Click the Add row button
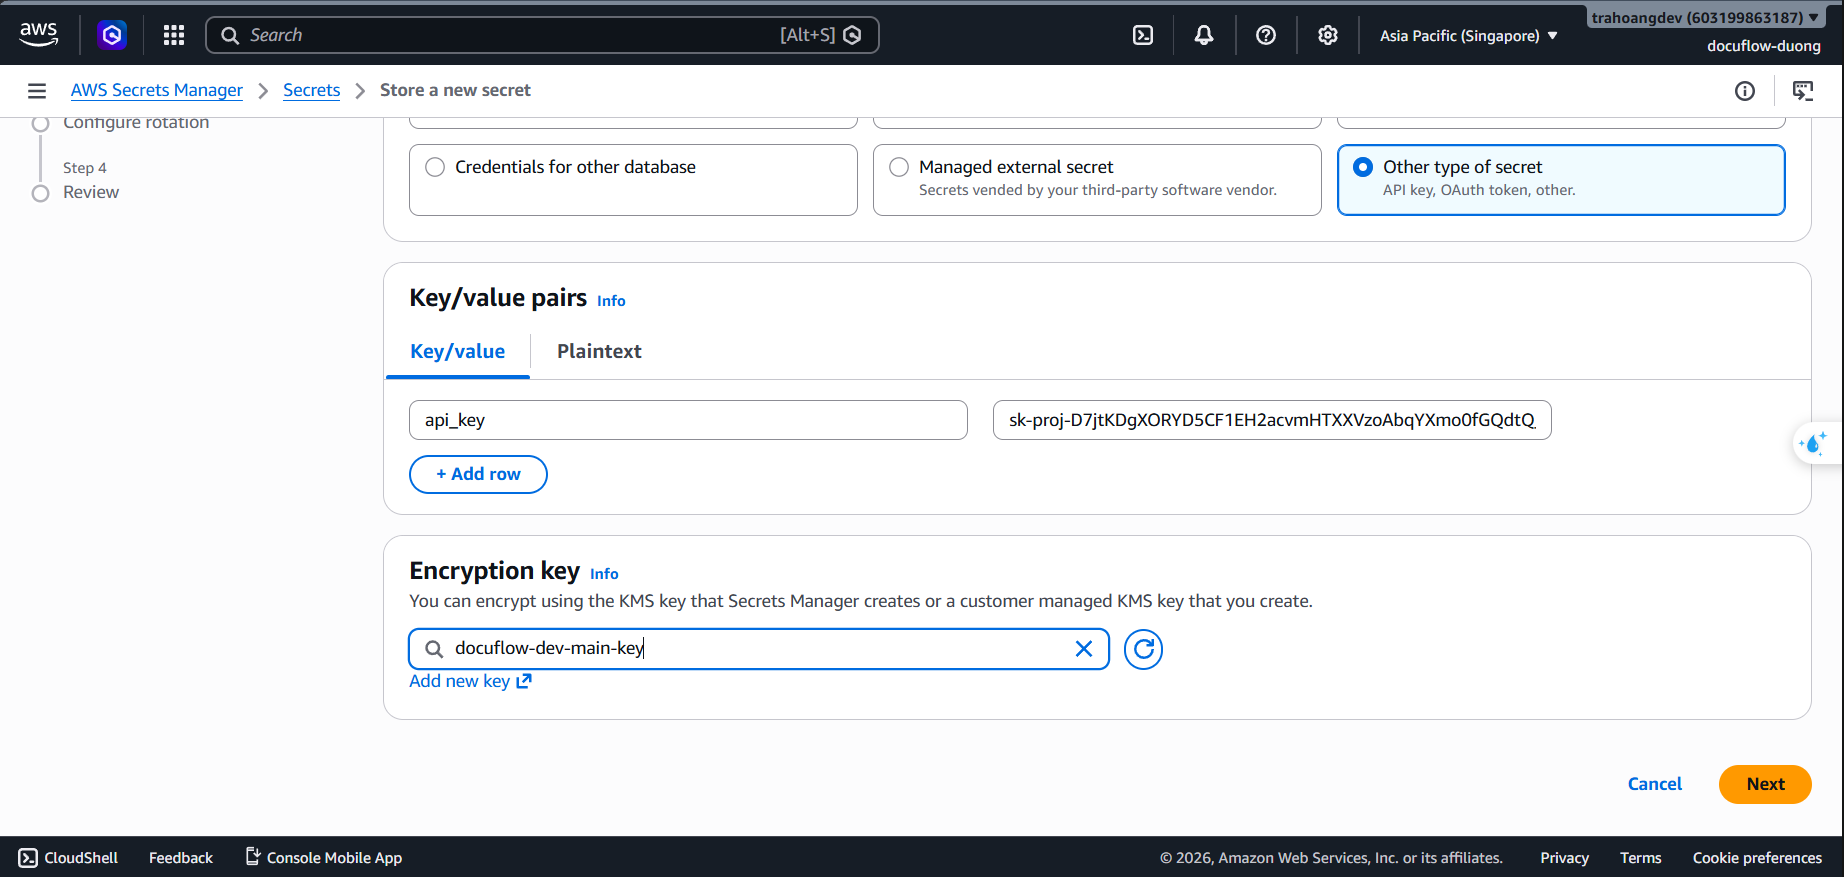This screenshot has height=877, width=1844. 478,474
